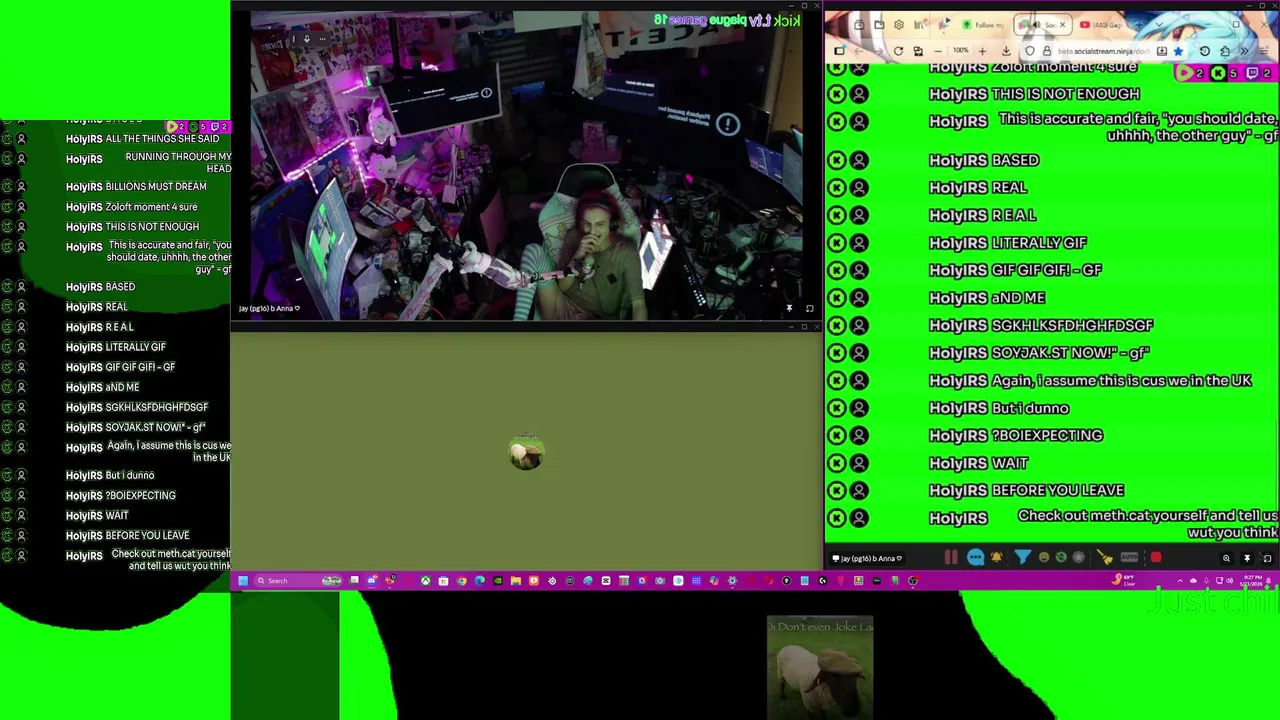Expand the browser tab list chevron
The image size is (1280, 720).
(x=1159, y=25)
